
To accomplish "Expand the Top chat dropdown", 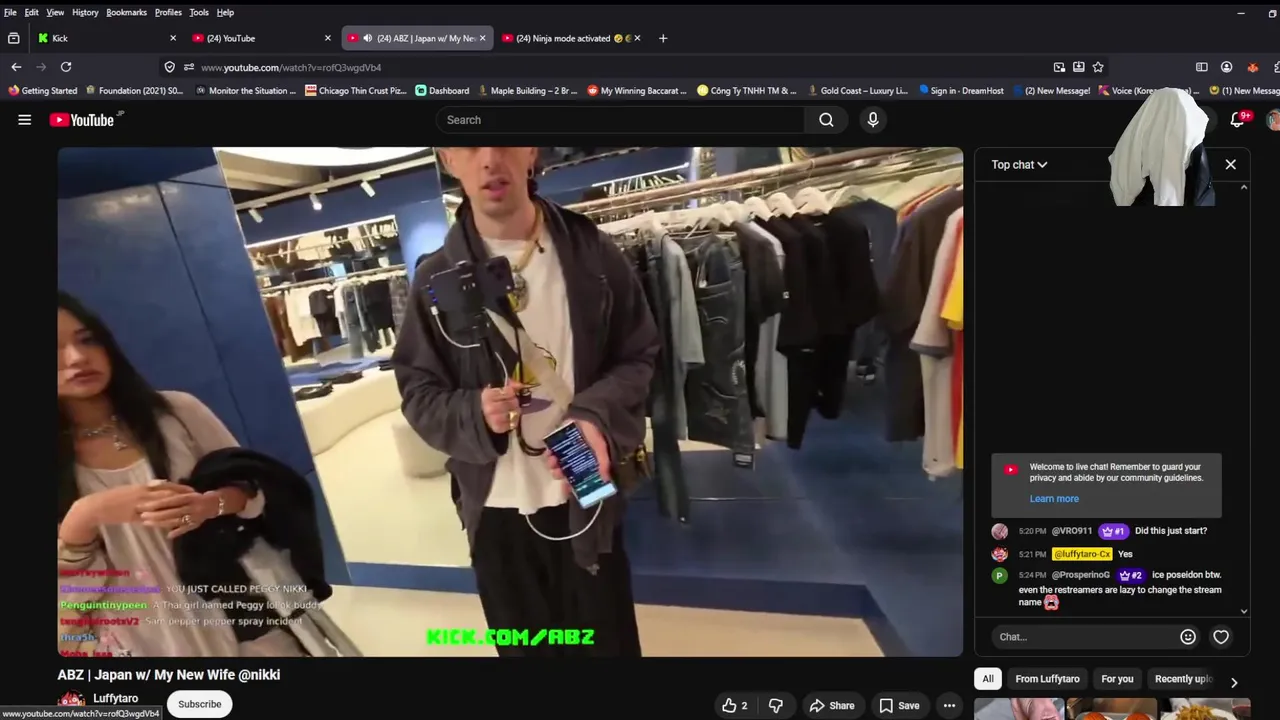I will tap(1019, 164).
